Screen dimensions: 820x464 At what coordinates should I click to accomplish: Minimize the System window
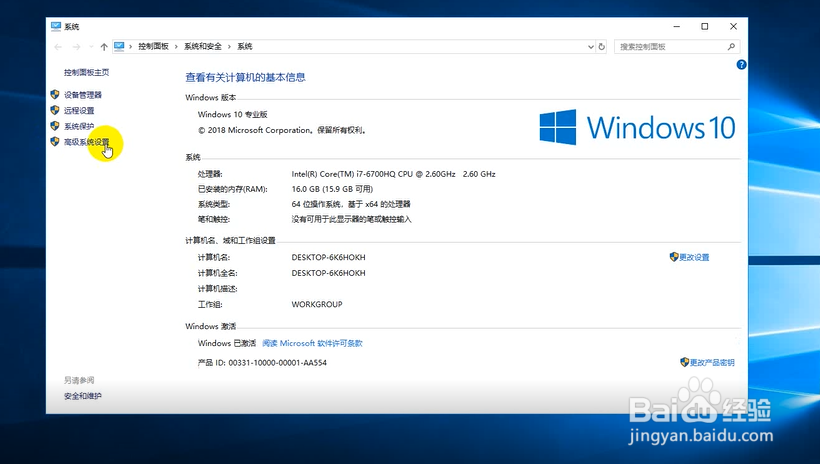pyautogui.click(x=676, y=26)
